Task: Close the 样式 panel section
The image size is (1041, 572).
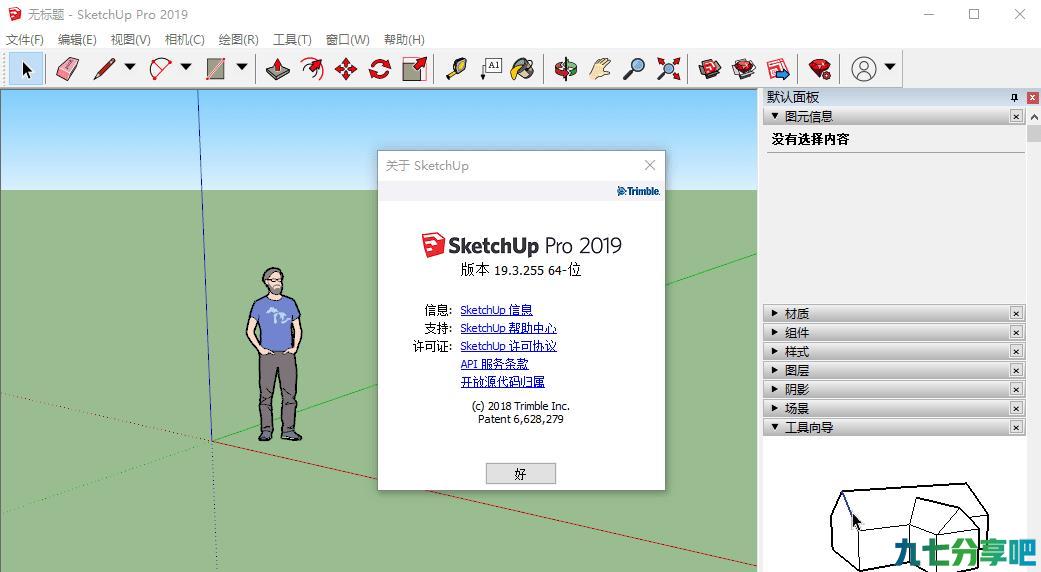Action: (x=1016, y=351)
